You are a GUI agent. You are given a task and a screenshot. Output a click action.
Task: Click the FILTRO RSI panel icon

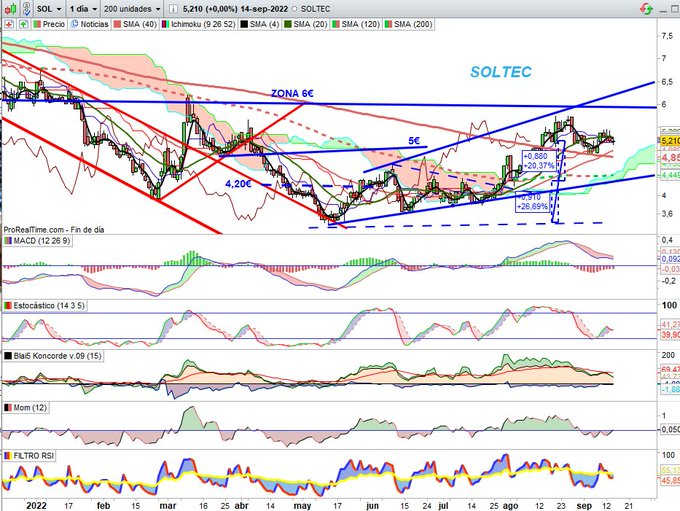[x=8, y=455]
